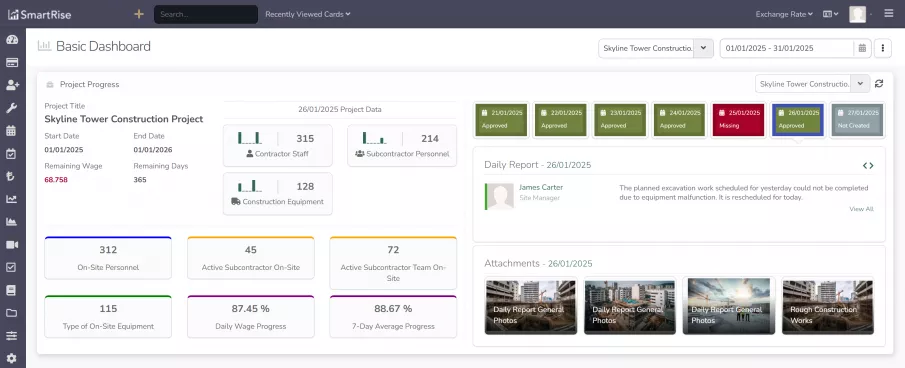This screenshot has width=905, height=368.
Task: Click James Carter name link
Action: [541, 187]
